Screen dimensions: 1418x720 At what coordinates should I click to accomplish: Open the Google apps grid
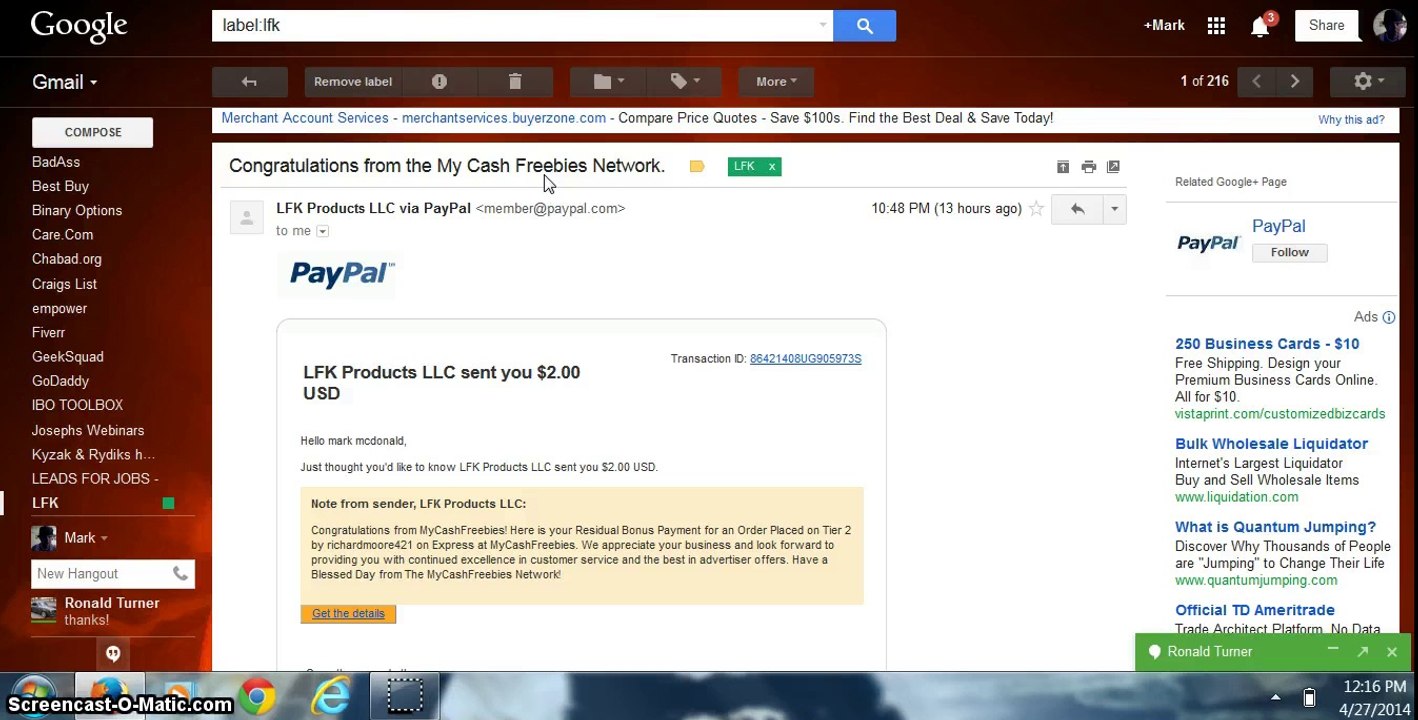click(1216, 26)
